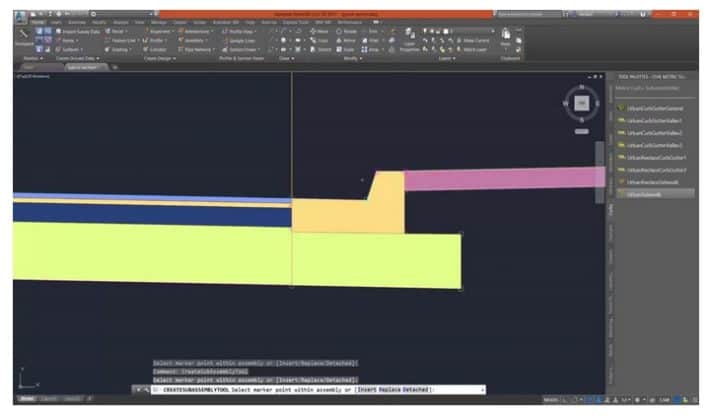Select the pink sidewalk shape in drawing
Image resolution: width=709 pixels, height=420 pixels.
coord(504,179)
